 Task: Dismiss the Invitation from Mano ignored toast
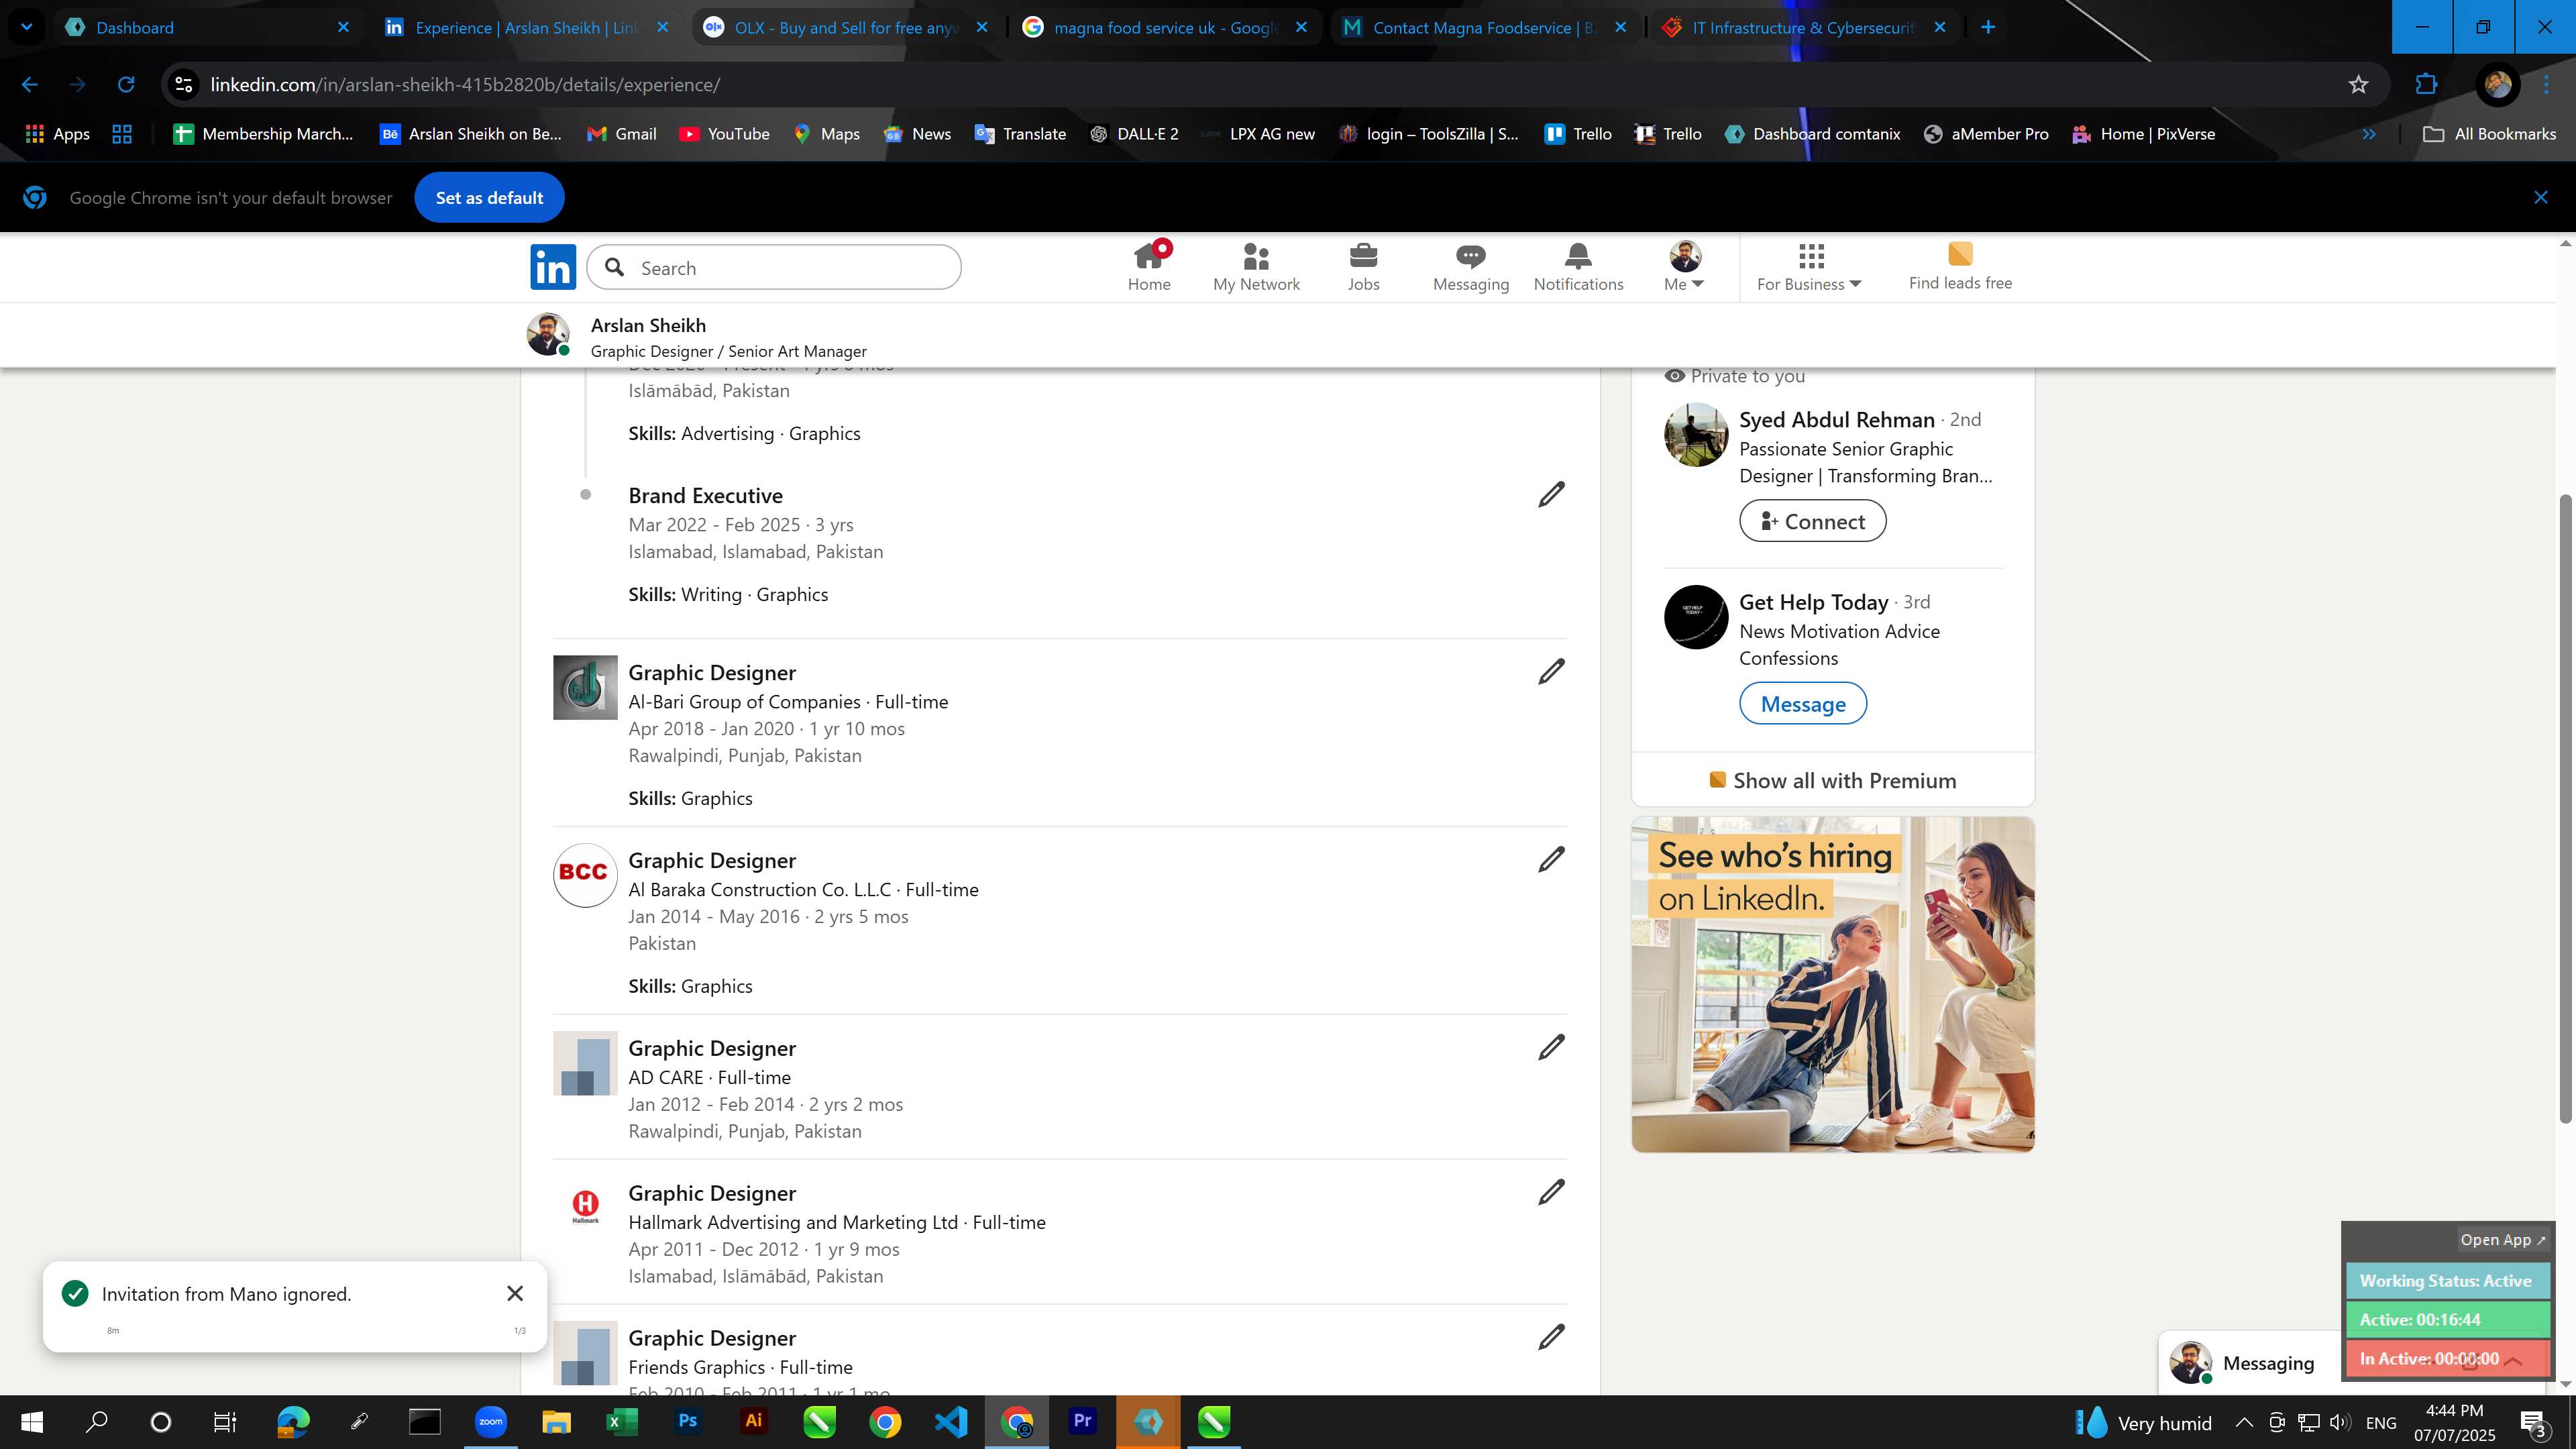click(515, 1294)
